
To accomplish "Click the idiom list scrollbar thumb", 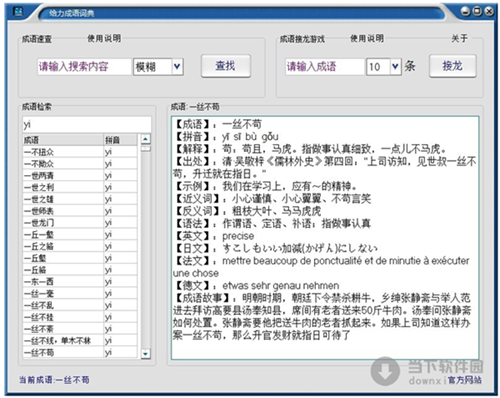I will click(146, 148).
